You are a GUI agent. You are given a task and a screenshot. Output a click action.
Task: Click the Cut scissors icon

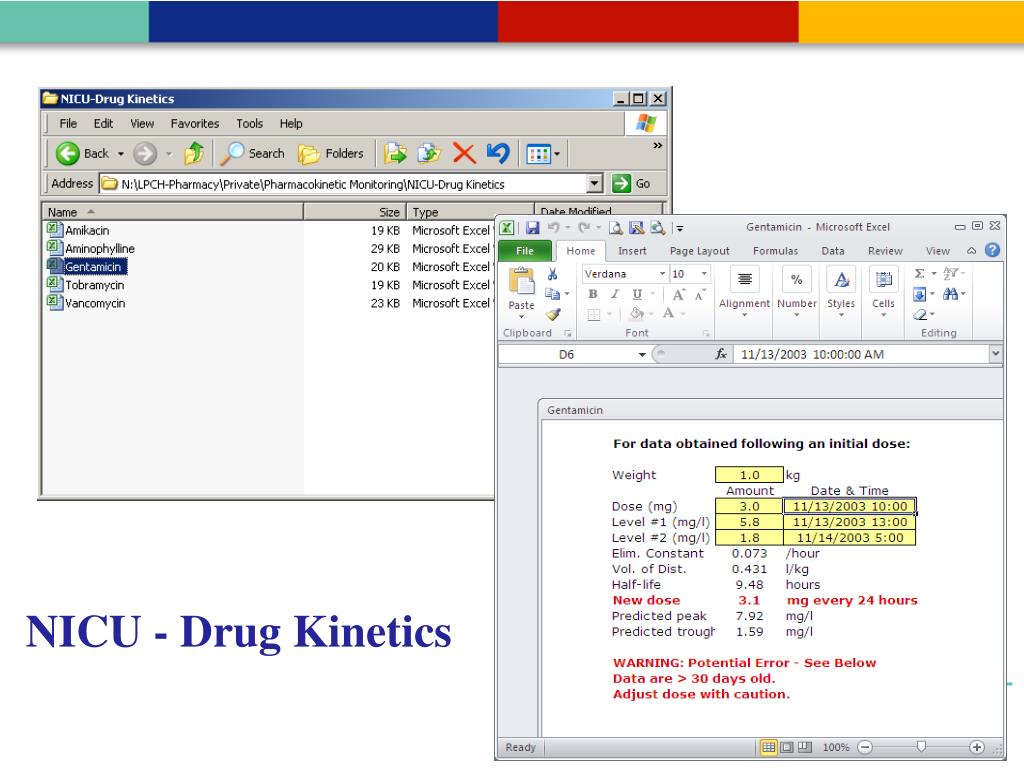[x=552, y=274]
